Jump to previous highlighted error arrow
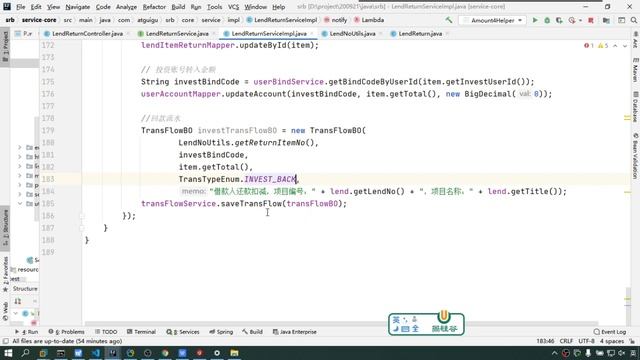This screenshot has width=640, height=360. [615, 46]
